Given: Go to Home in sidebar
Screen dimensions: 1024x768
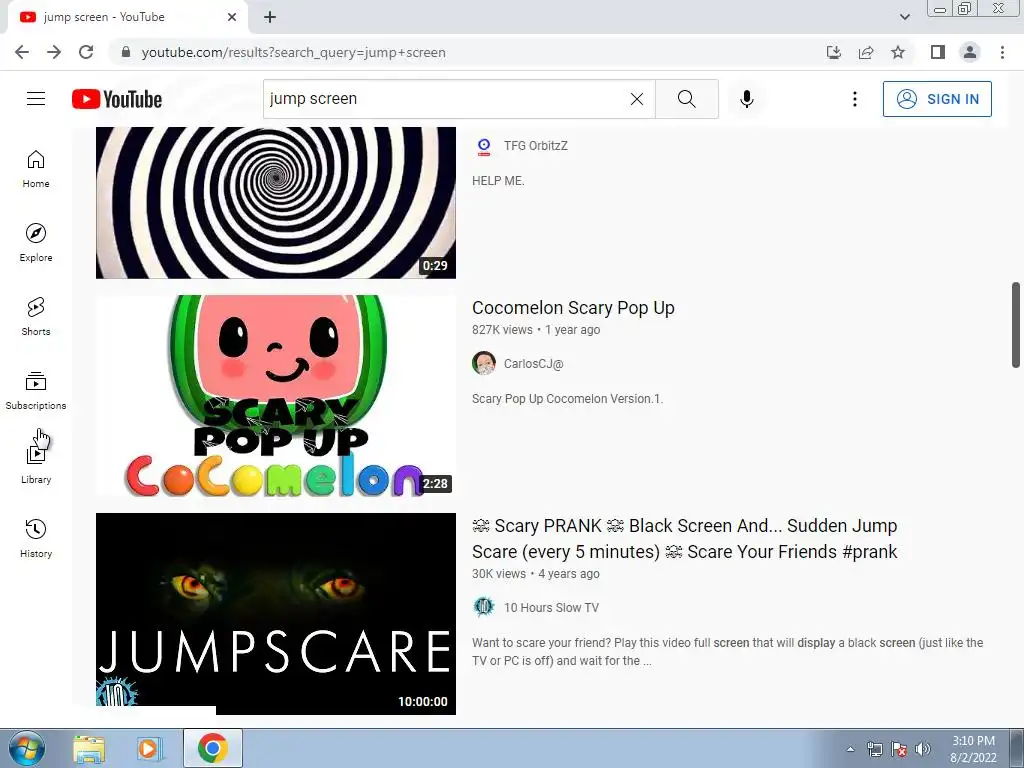Looking at the screenshot, I should 36,169.
